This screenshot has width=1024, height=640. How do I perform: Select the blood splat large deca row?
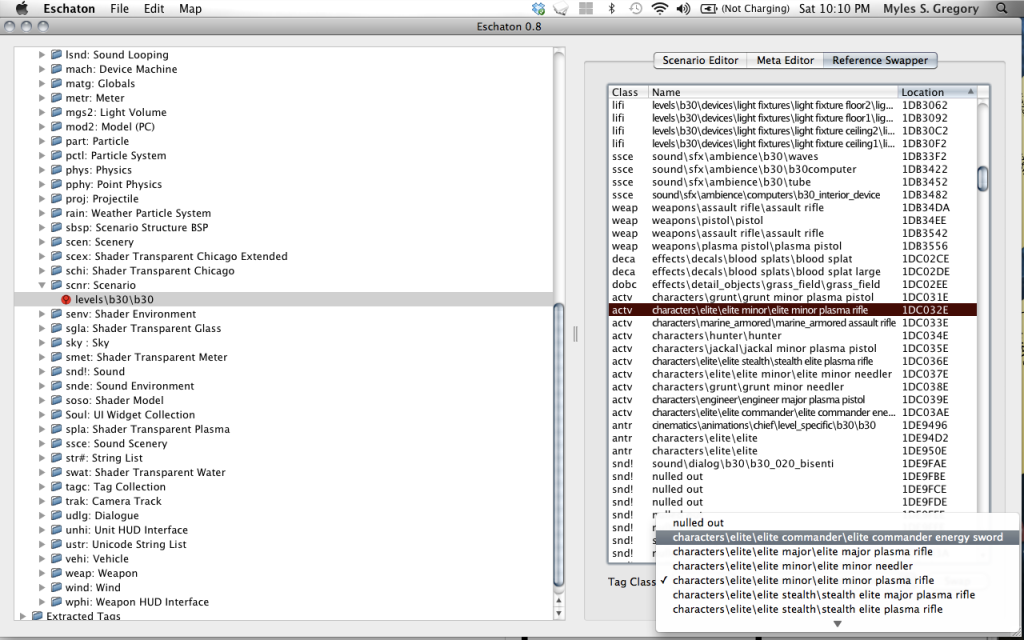click(x=792, y=272)
